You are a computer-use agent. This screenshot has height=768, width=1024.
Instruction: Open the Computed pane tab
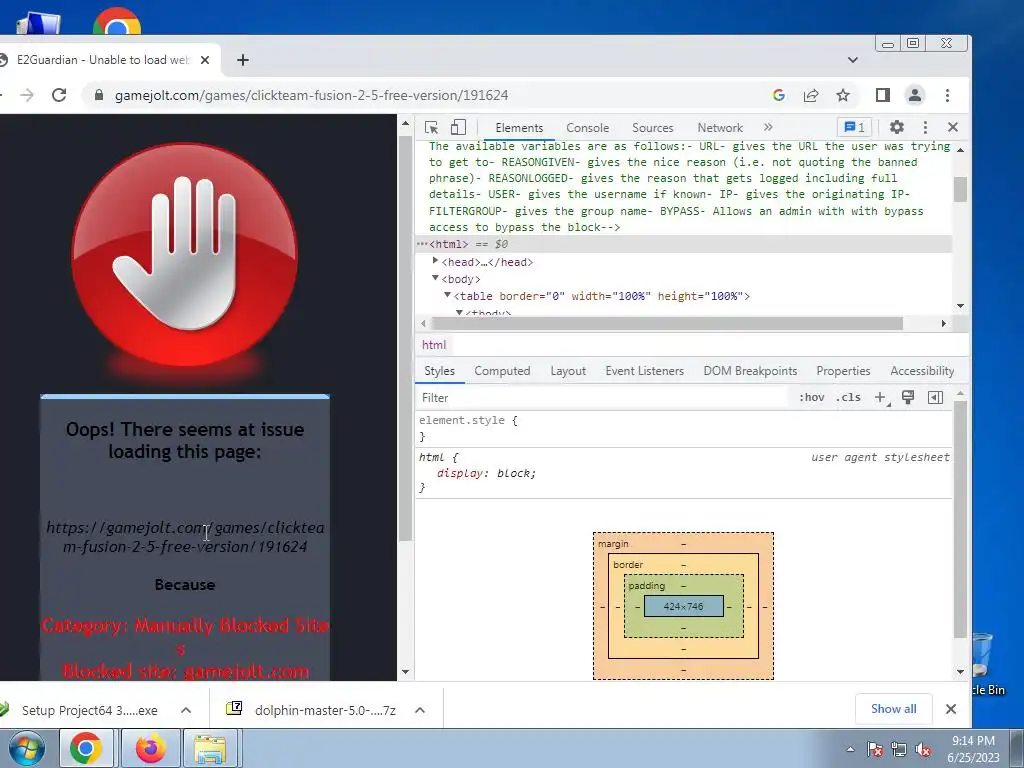point(502,371)
